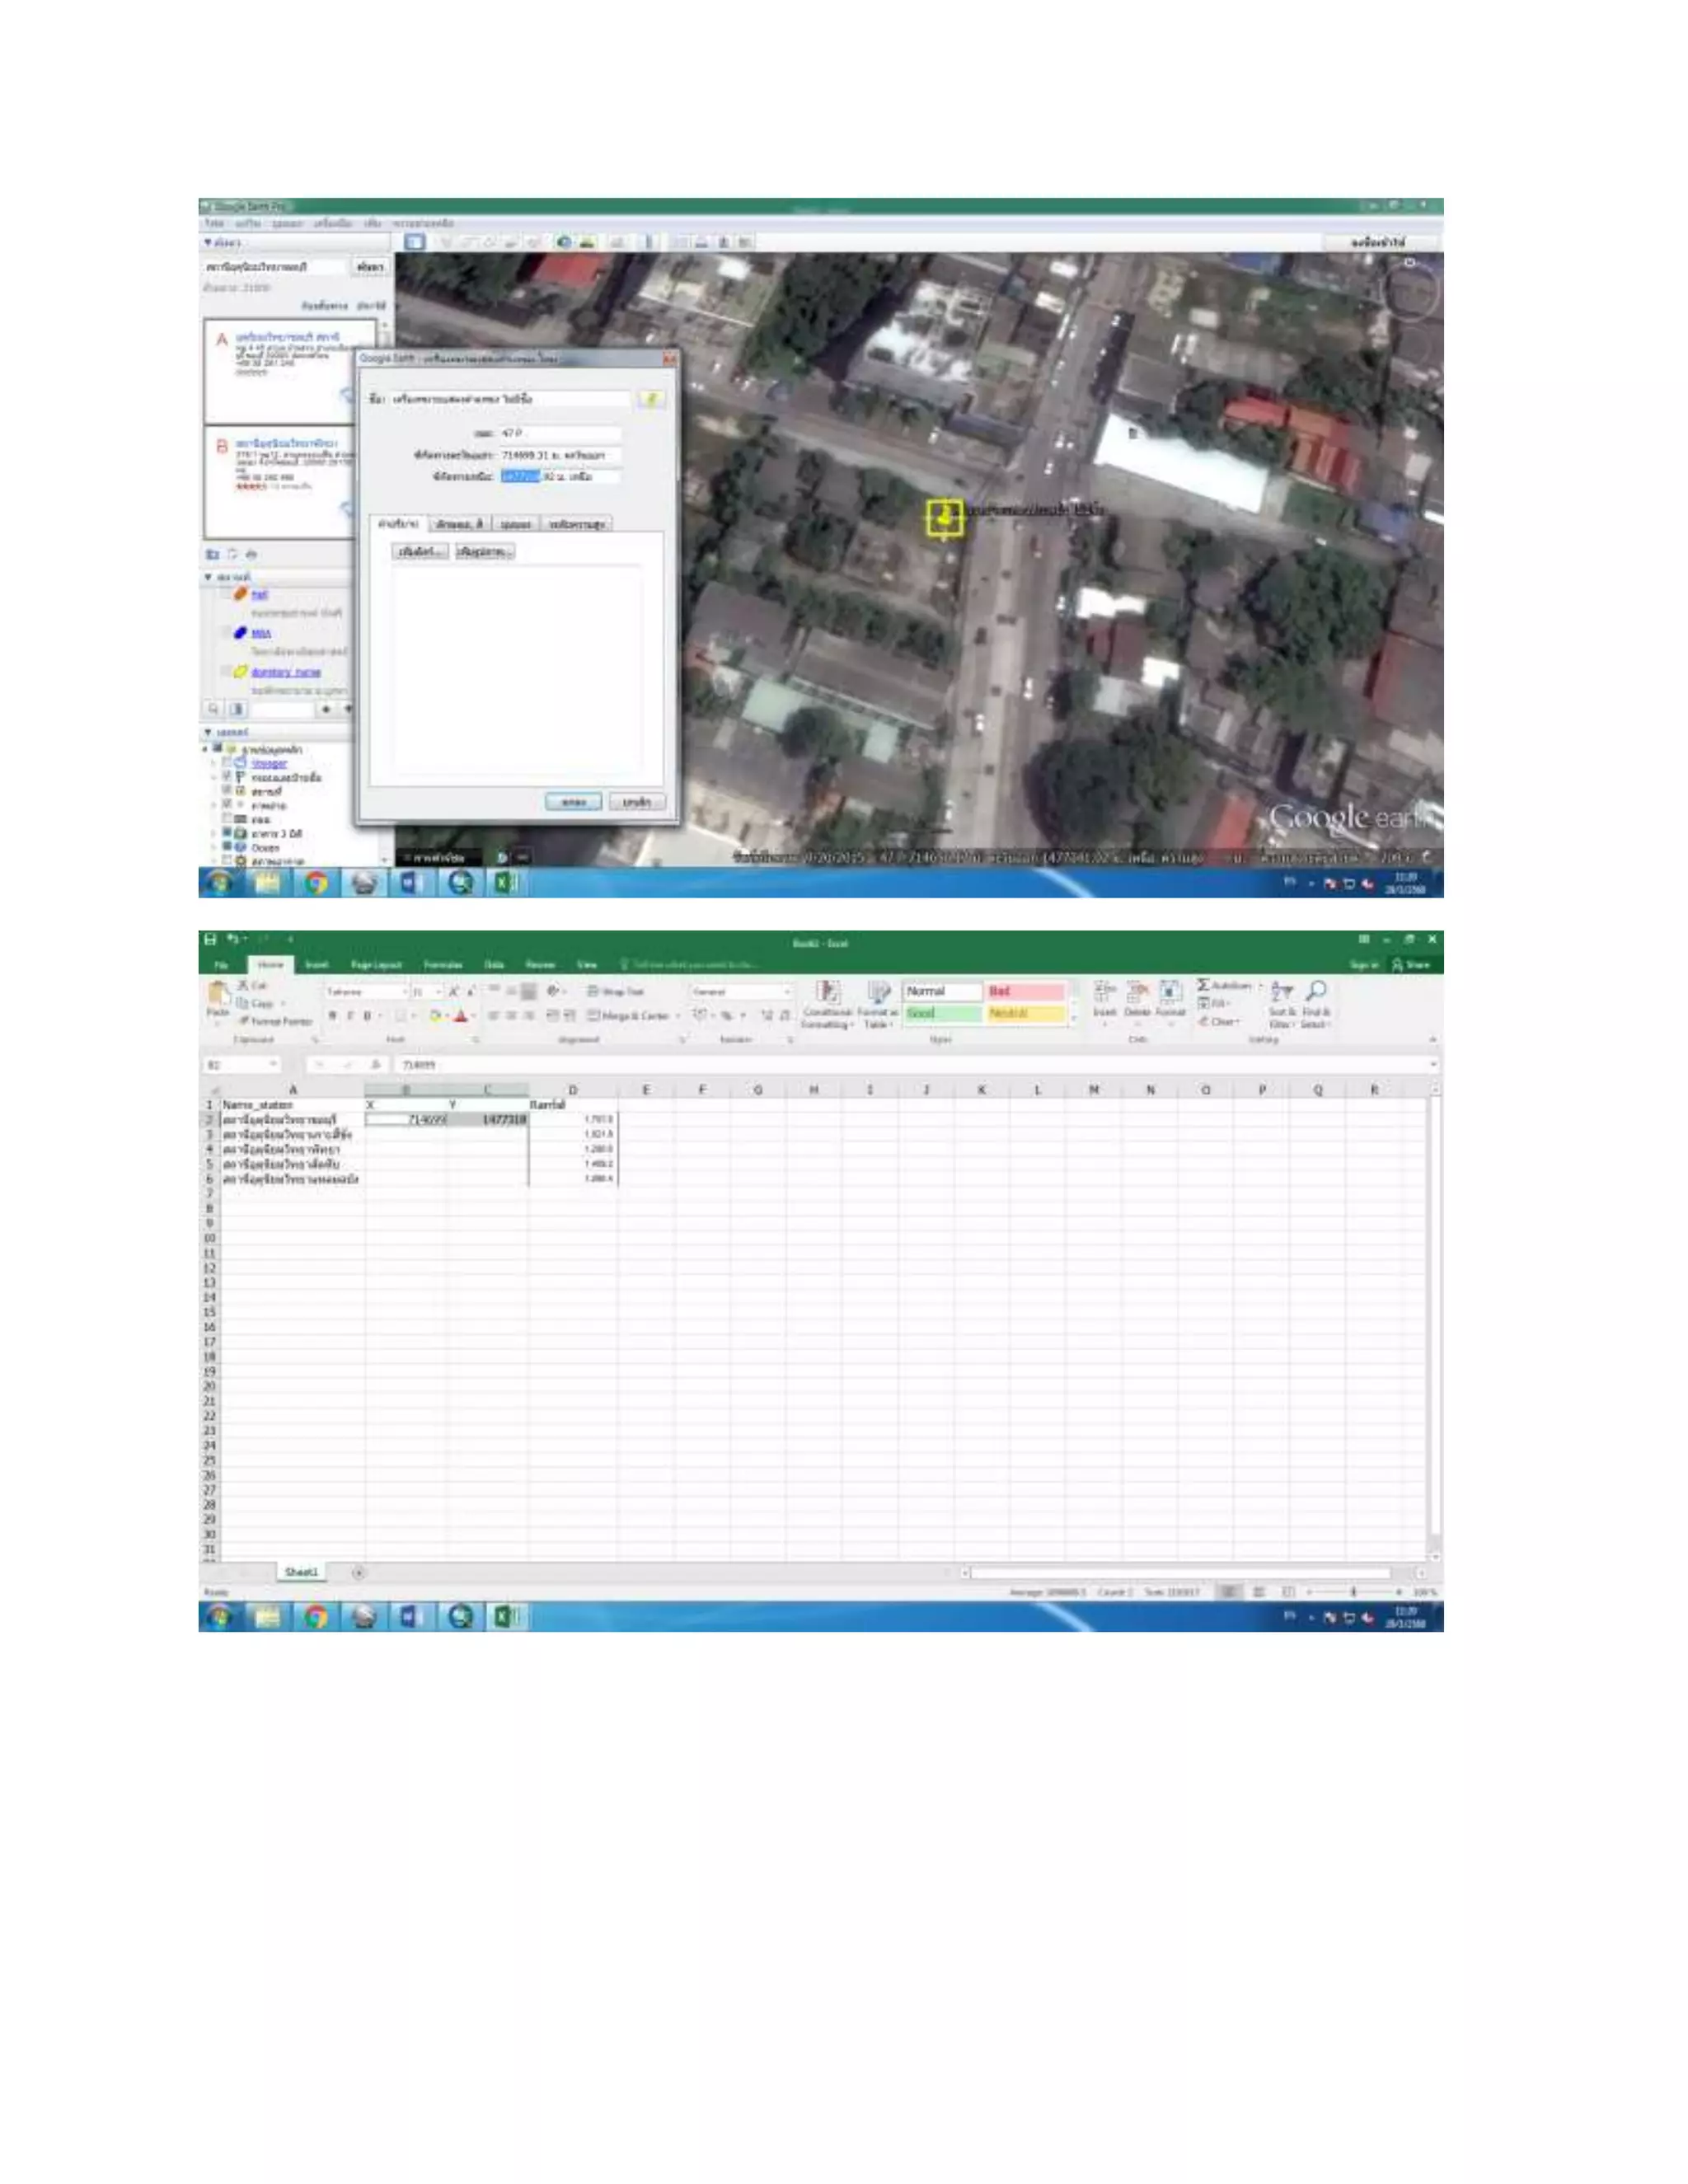The height and width of the screenshot is (2184, 1688).
Task: Open the Page Layout ribbon tab
Action: point(376,965)
